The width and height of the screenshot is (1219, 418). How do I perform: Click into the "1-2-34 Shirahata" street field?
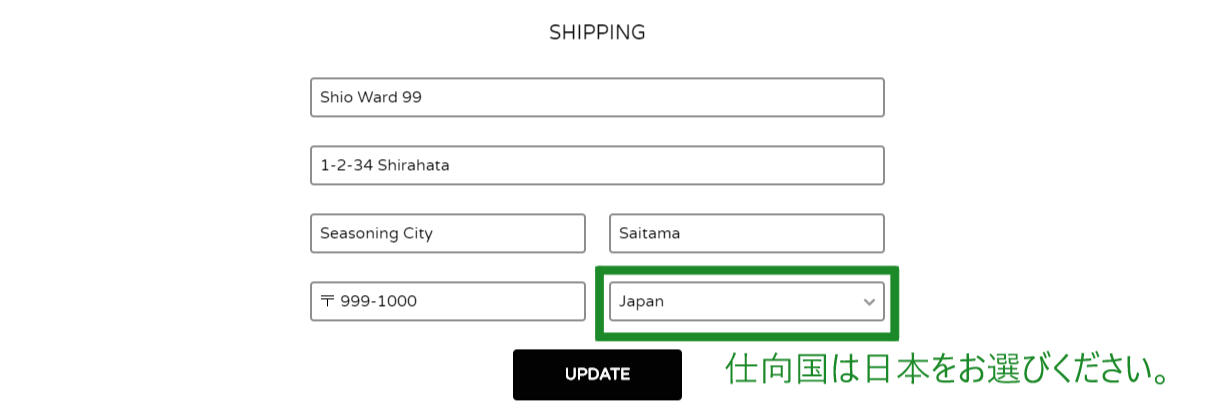point(597,166)
